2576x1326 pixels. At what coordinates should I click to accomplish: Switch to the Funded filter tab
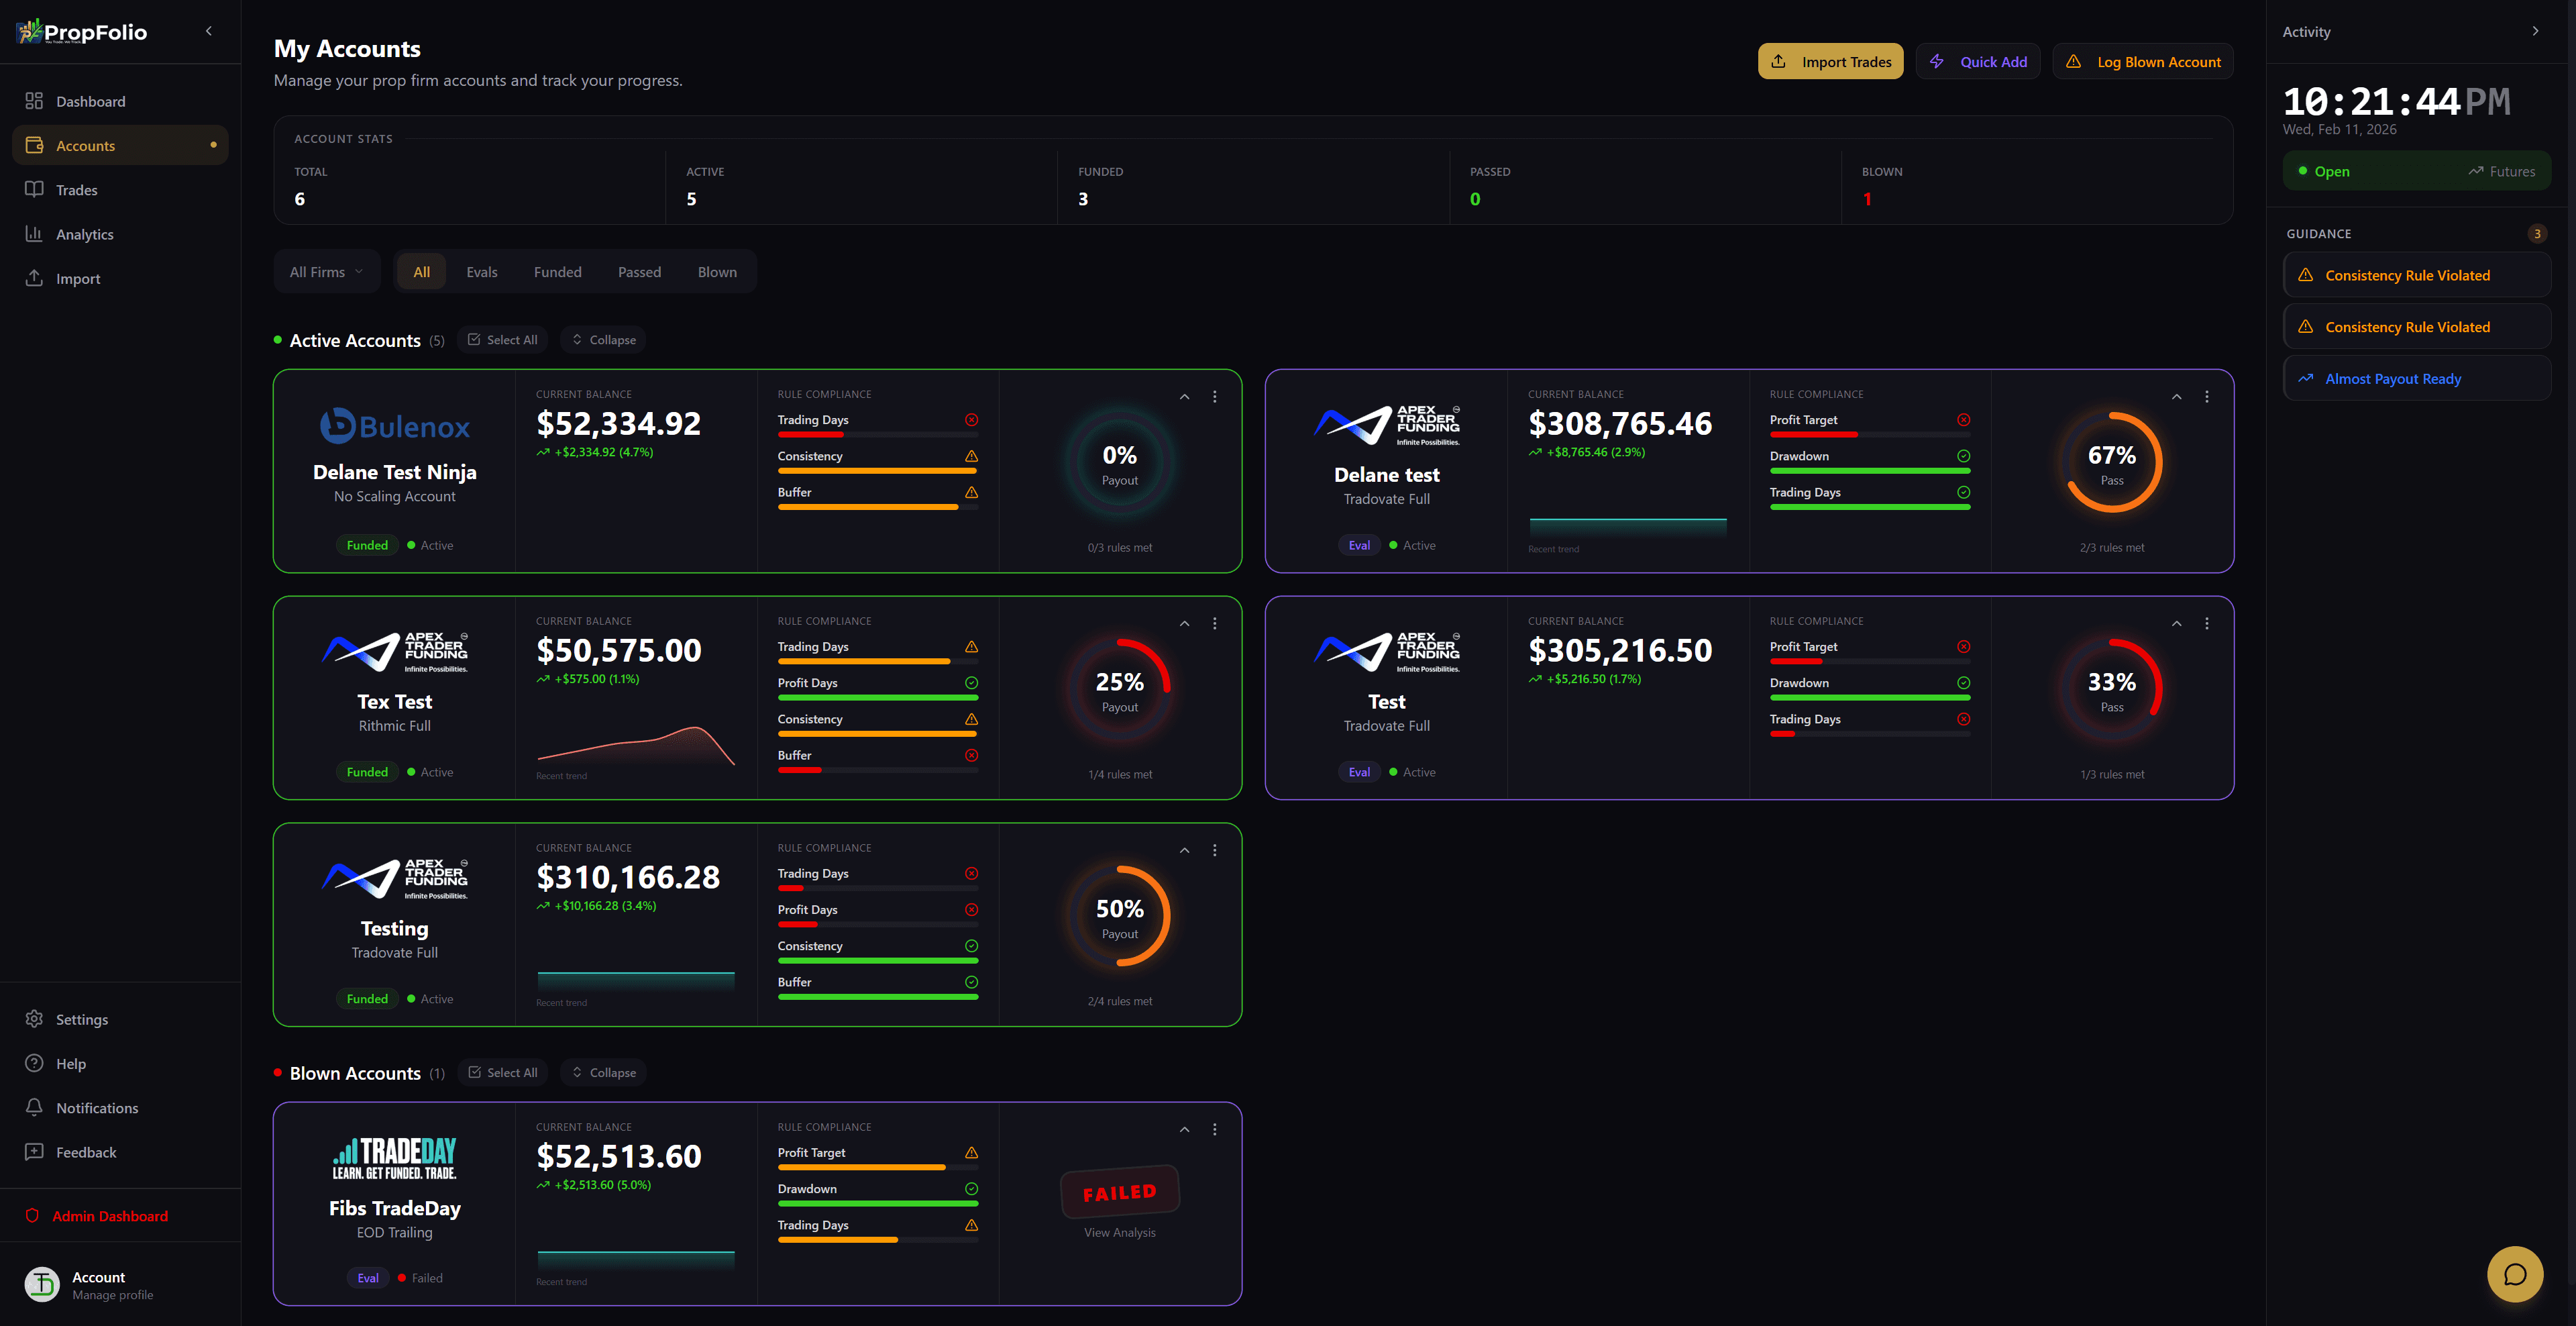coord(557,272)
